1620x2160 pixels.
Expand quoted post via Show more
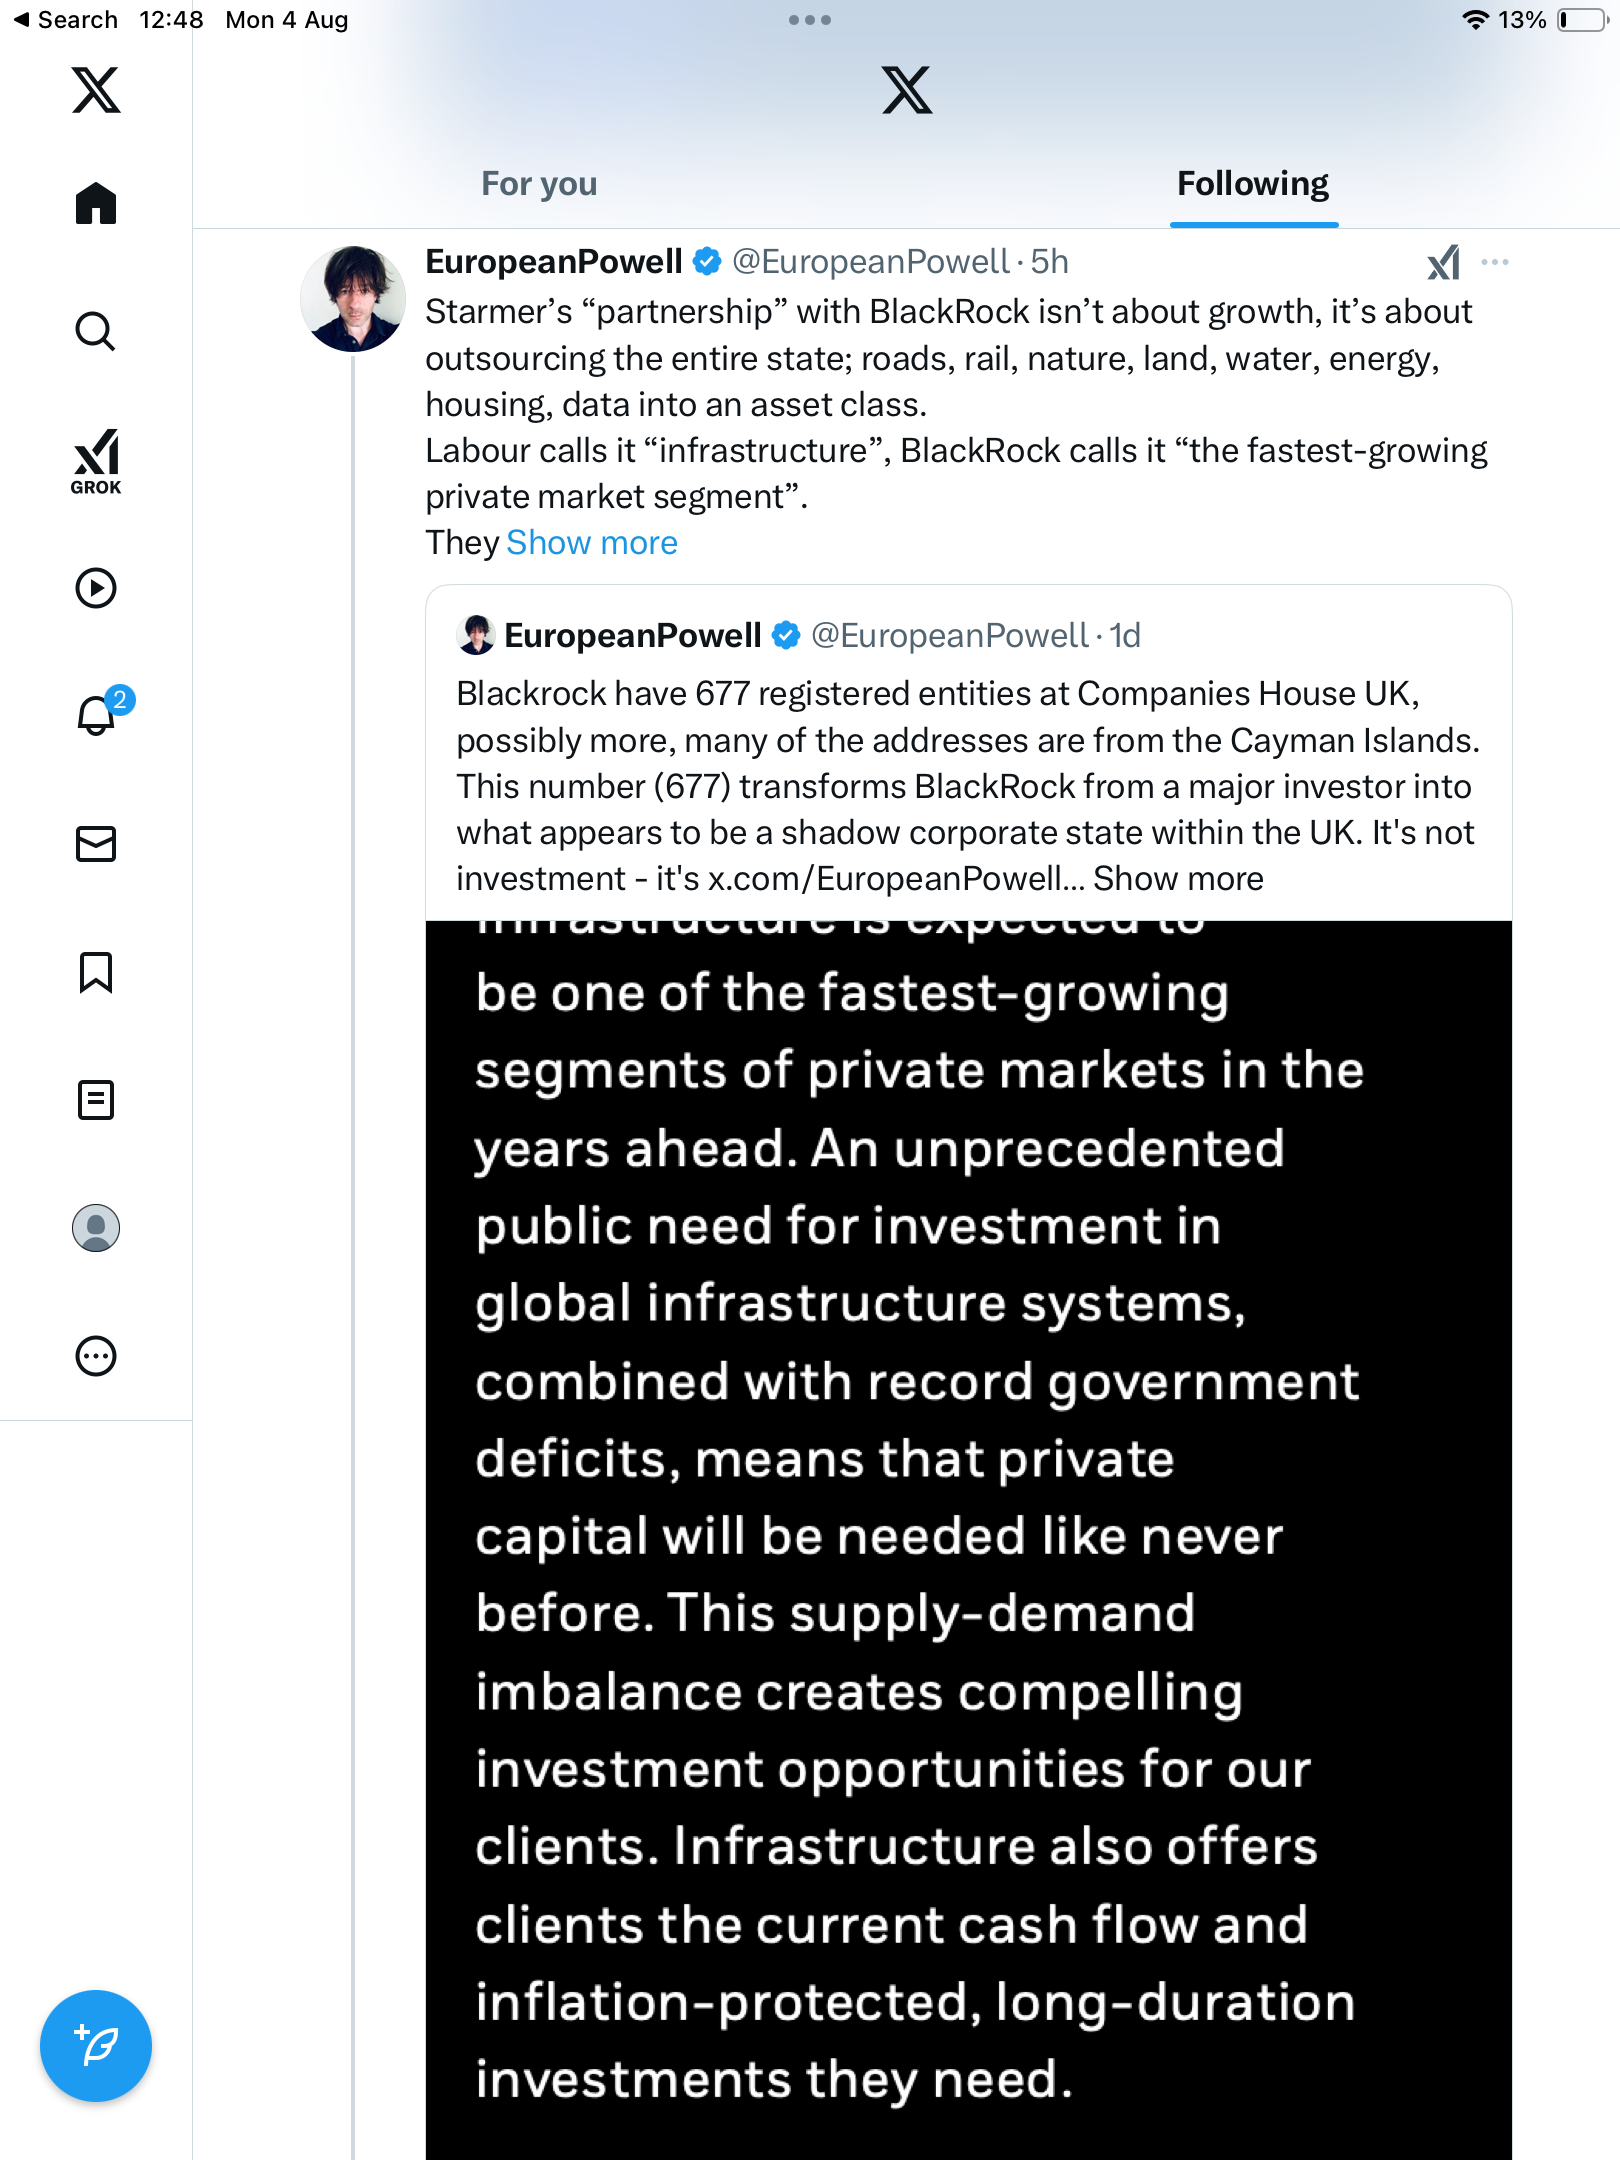(1178, 879)
